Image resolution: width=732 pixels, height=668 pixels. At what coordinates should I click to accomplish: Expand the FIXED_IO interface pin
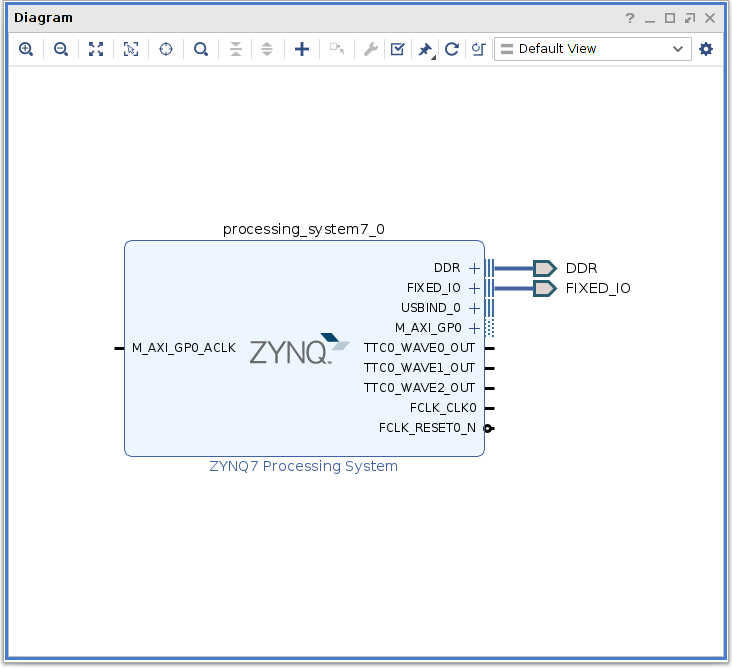(474, 288)
